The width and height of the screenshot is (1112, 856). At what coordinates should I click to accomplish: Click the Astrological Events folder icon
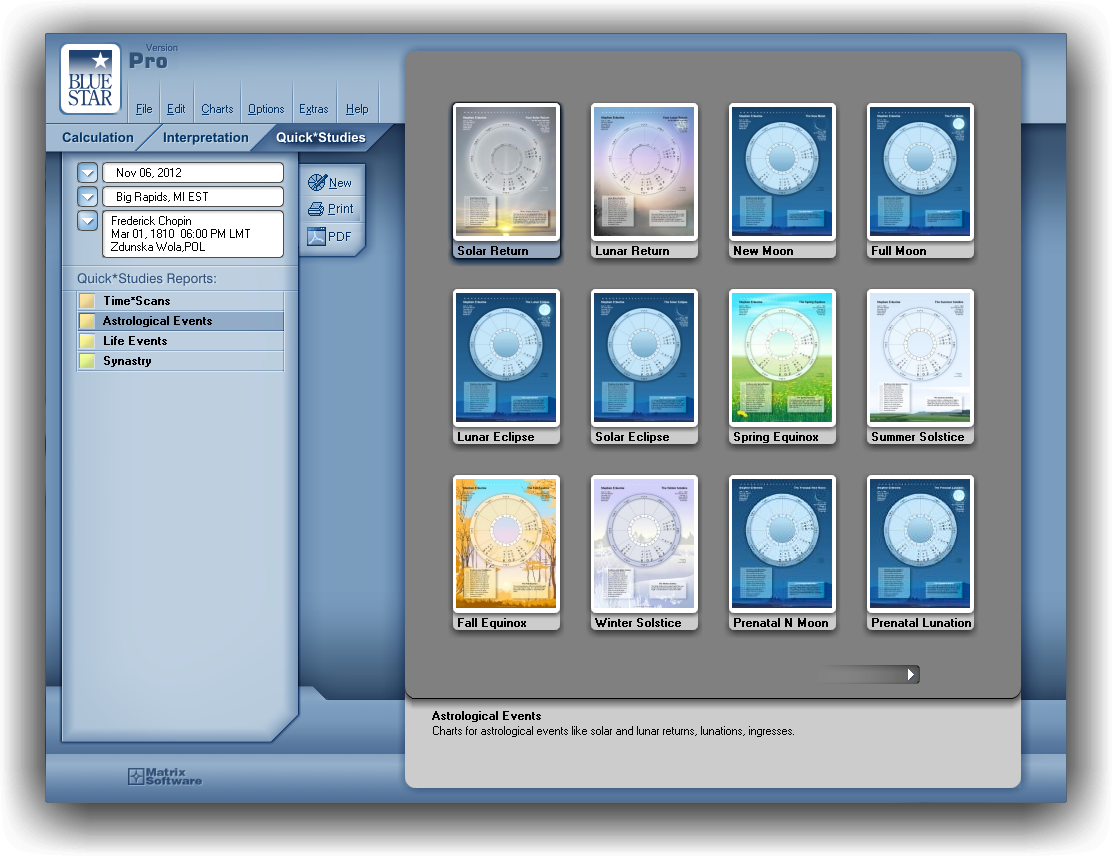87,321
